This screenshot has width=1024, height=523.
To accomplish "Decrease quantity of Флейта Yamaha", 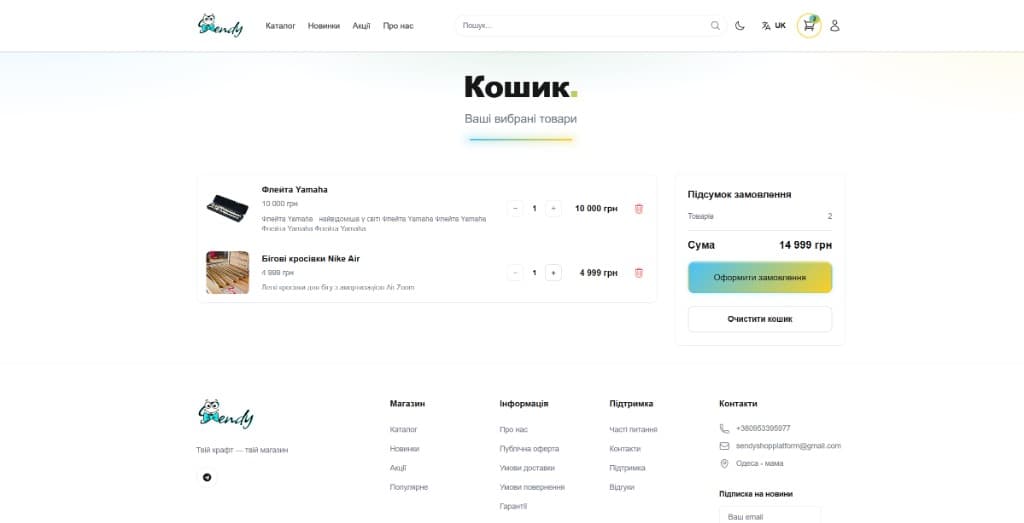I will [515, 208].
